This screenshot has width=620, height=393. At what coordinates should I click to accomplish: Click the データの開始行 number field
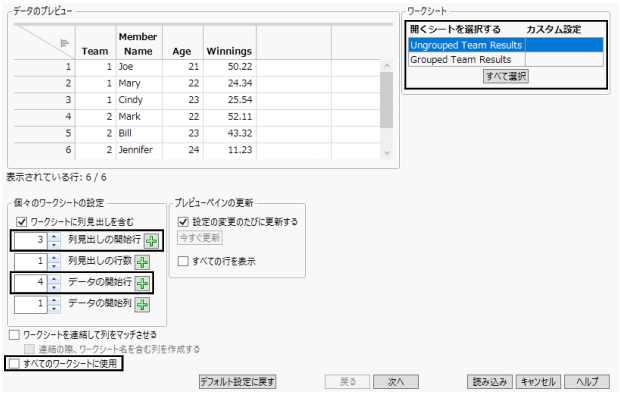(31, 283)
